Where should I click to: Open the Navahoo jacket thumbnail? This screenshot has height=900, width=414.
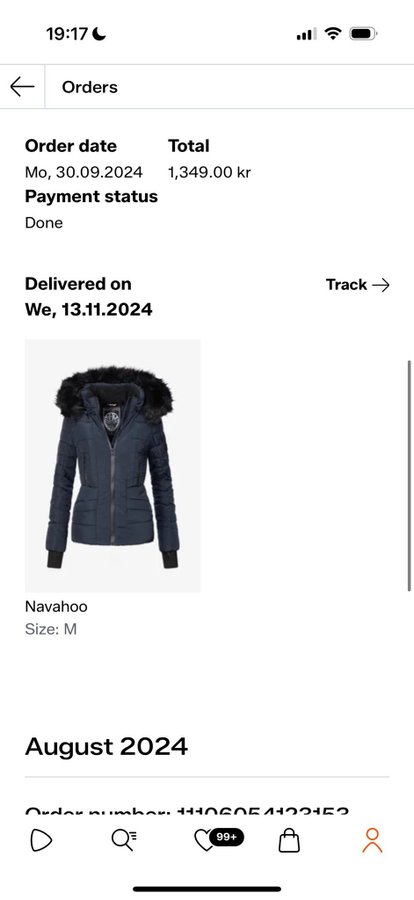point(113,465)
